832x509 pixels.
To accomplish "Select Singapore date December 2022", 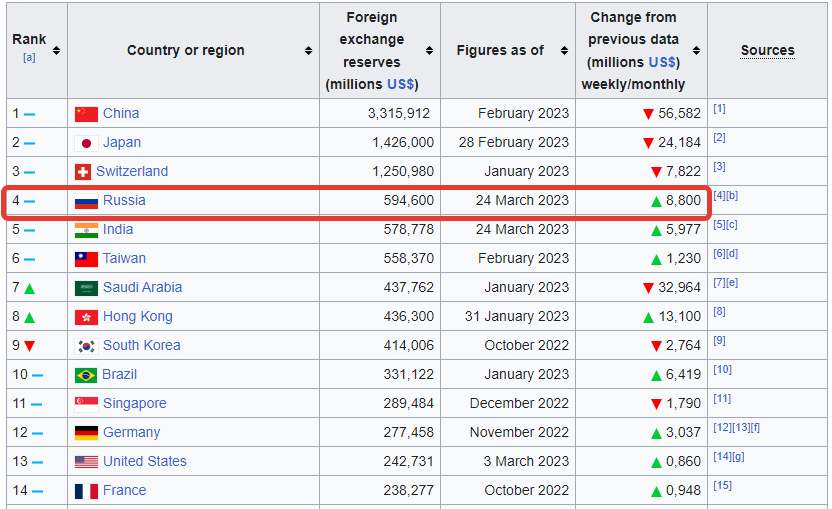I will tap(519, 404).
